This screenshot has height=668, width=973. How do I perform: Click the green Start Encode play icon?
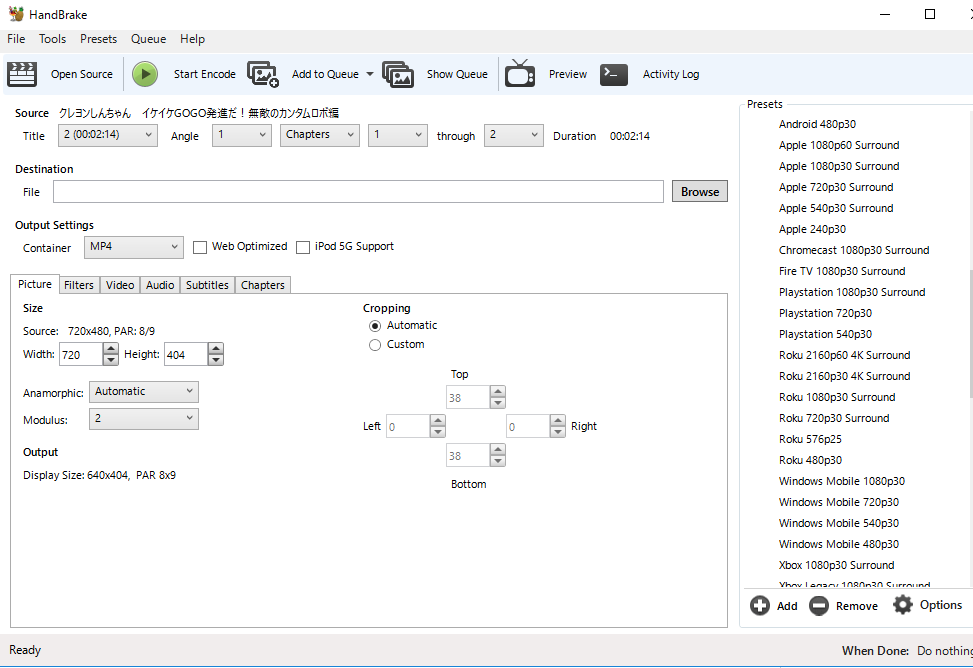coord(145,74)
